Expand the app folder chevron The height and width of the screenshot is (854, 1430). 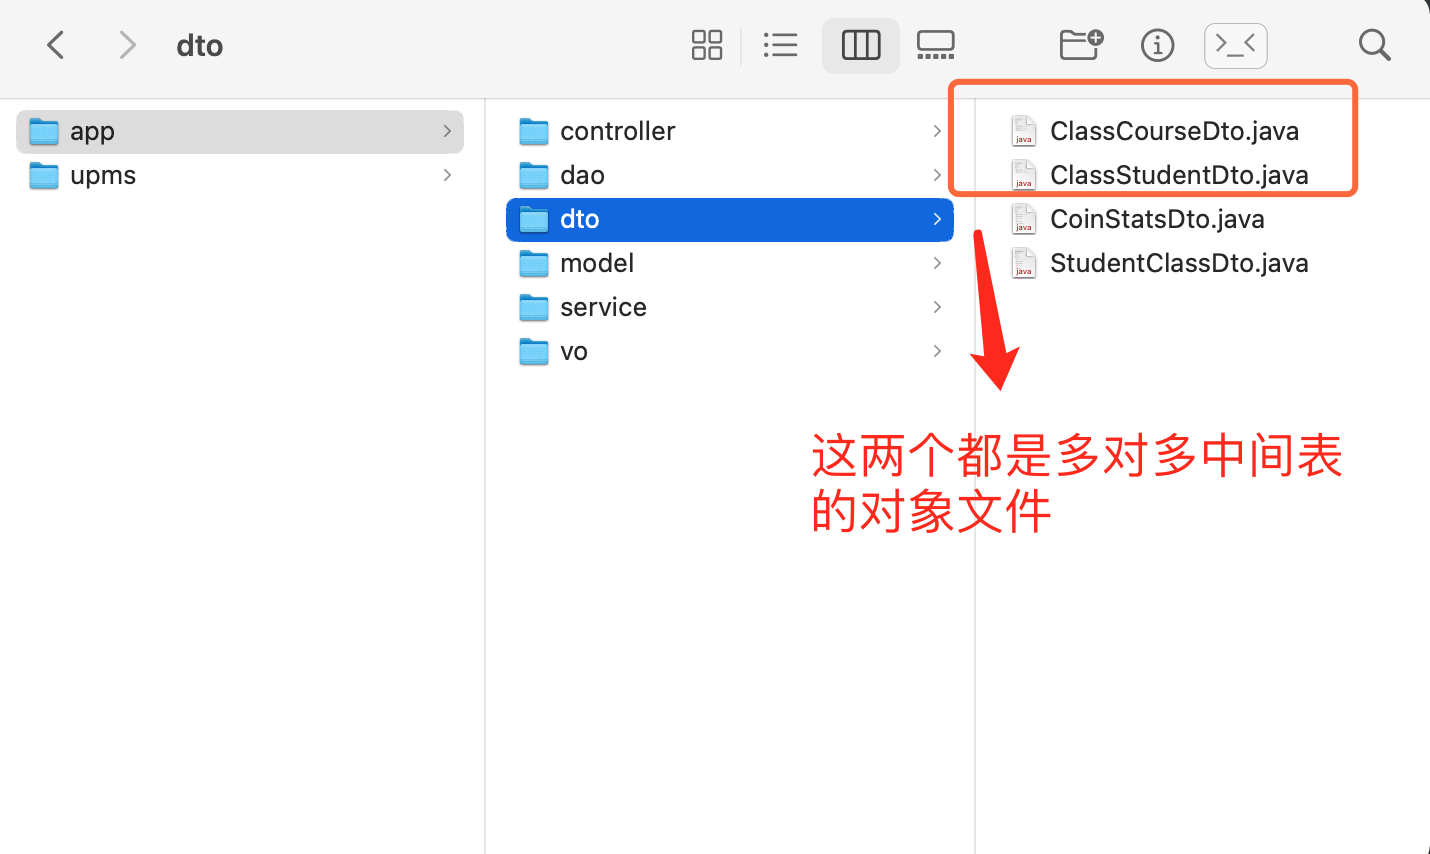click(x=447, y=131)
